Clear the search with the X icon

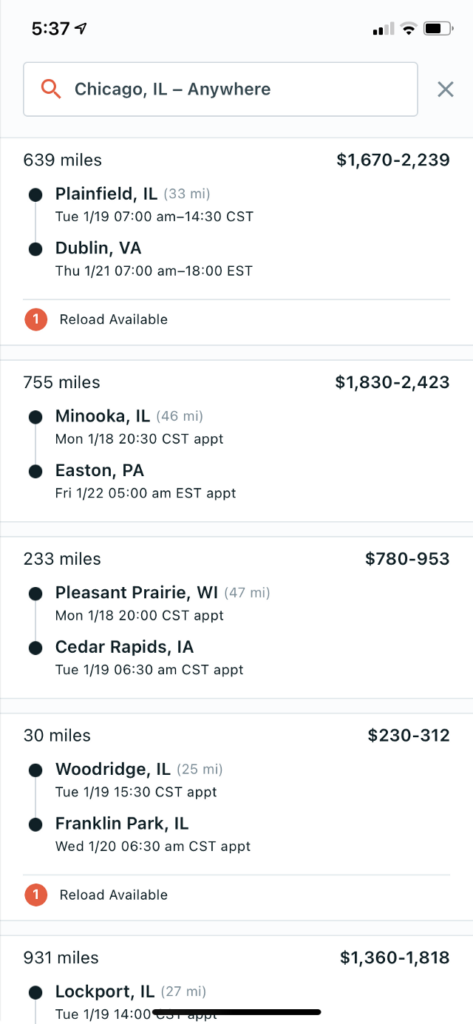click(446, 89)
